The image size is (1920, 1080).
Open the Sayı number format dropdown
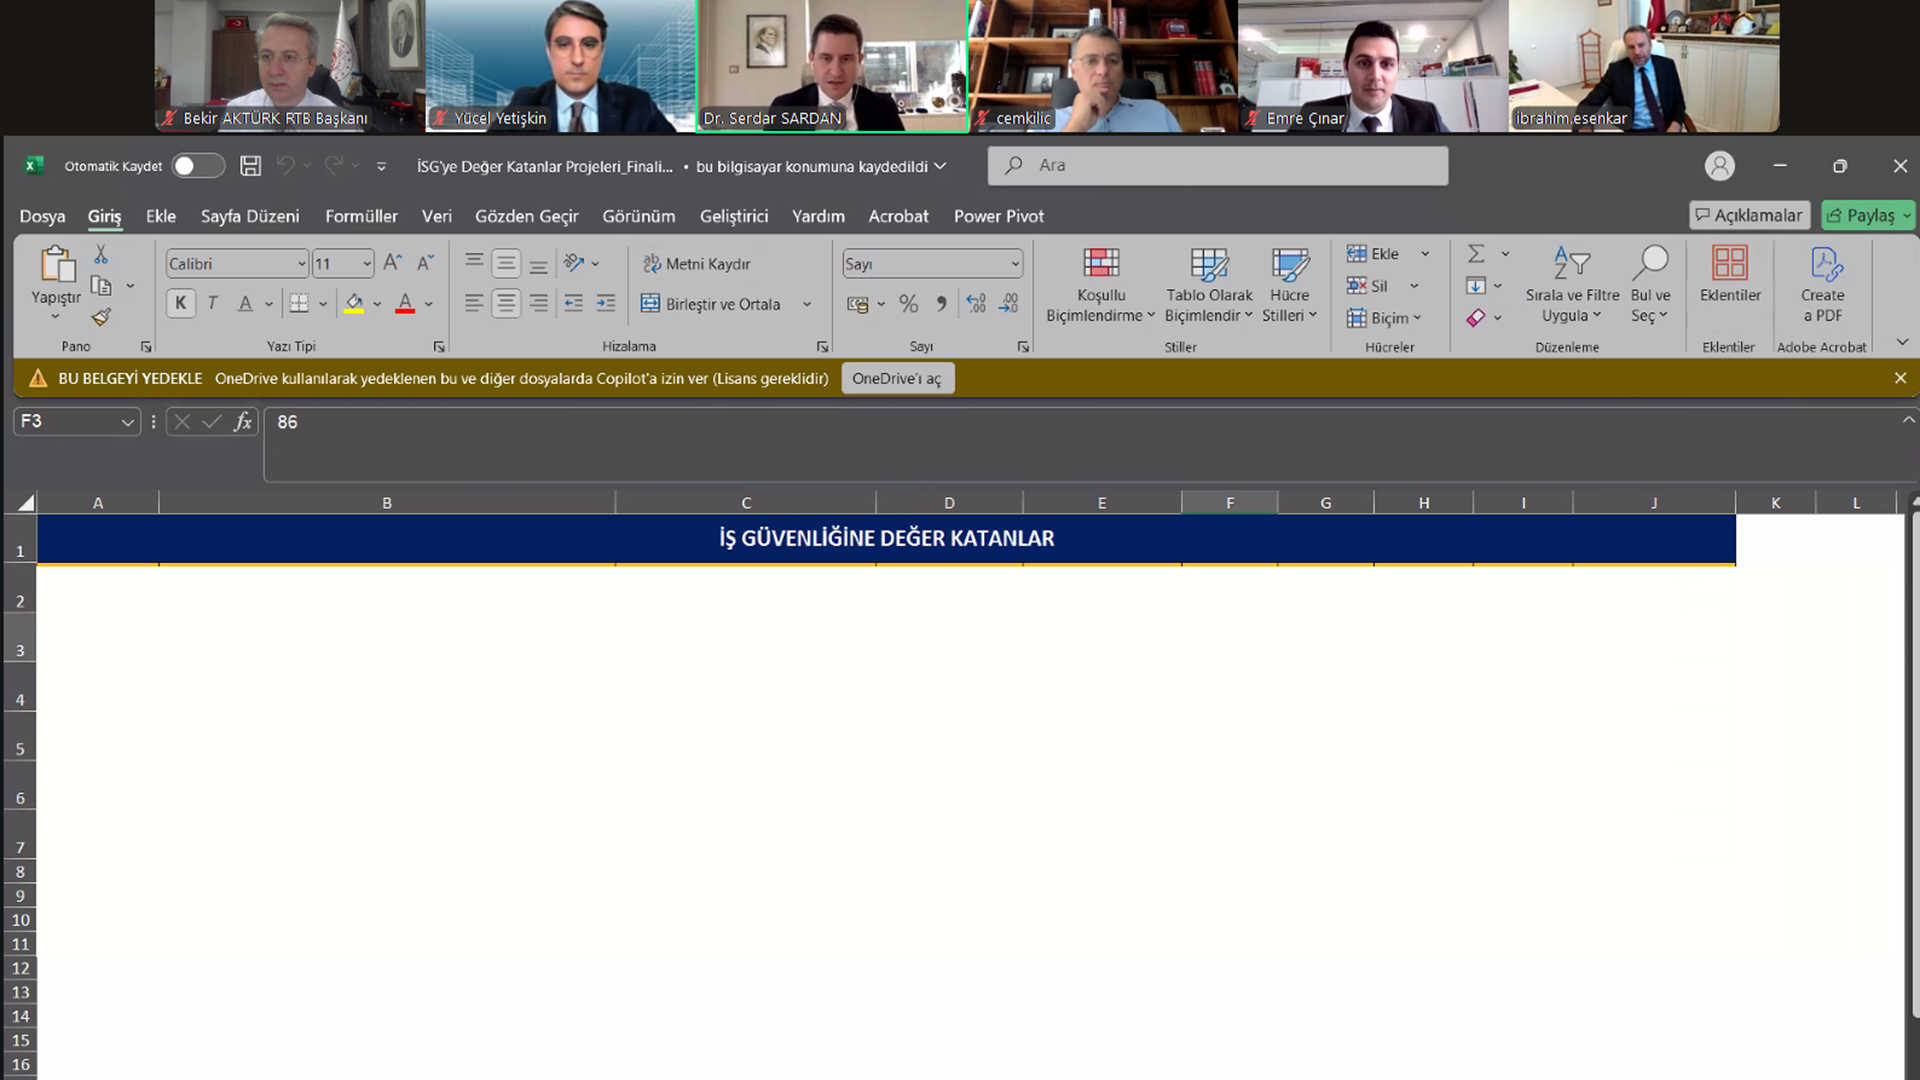point(1015,264)
